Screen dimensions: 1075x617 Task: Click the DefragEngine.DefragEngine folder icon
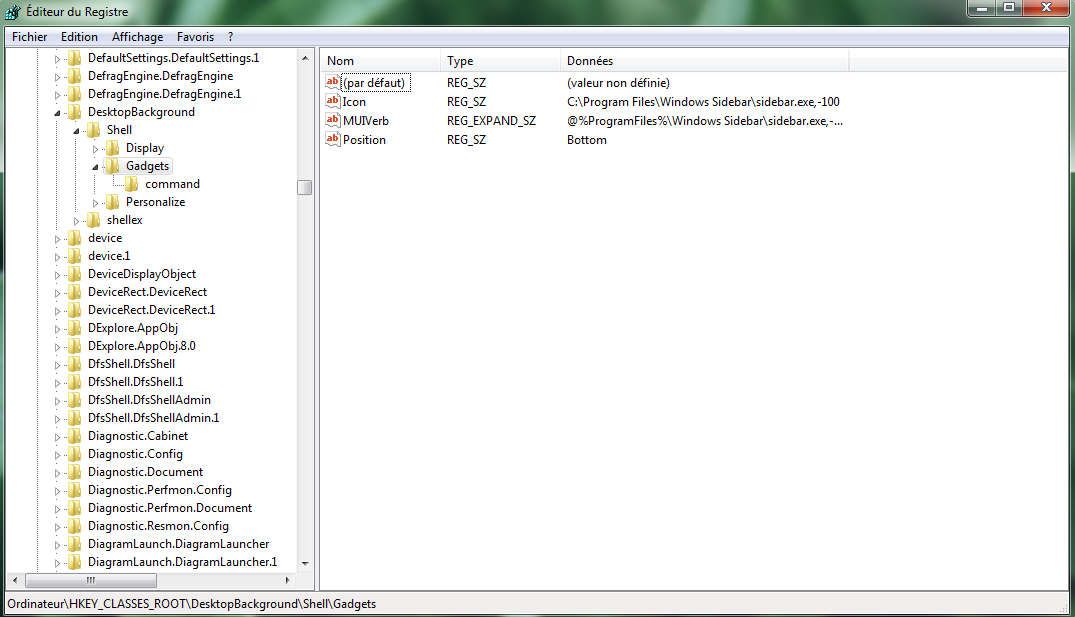pos(75,76)
